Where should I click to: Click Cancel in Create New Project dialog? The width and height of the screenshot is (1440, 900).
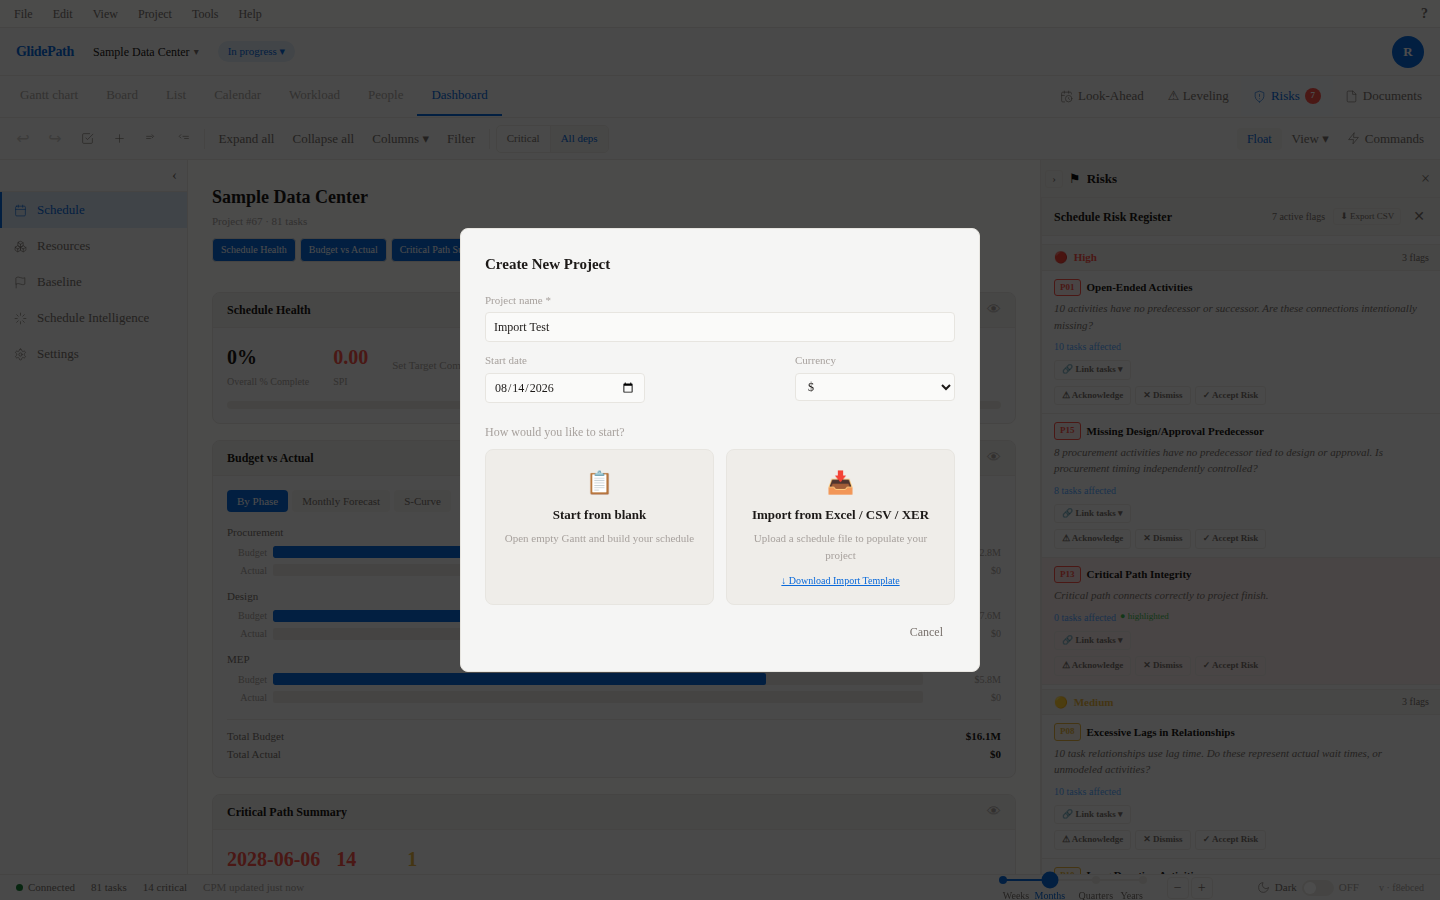coord(926,632)
